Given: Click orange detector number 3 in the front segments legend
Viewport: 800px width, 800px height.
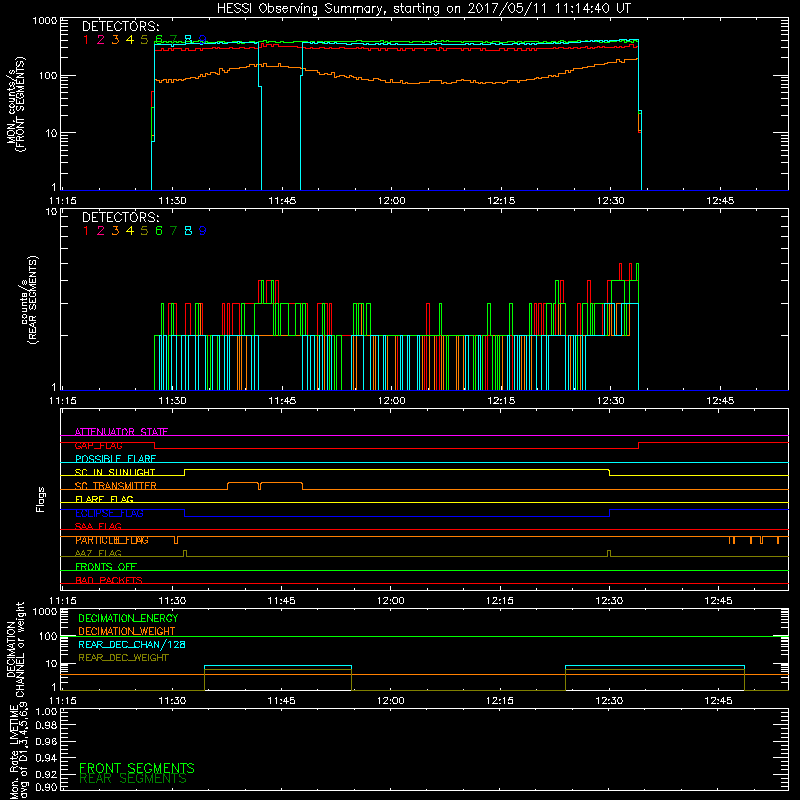Looking at the screenshot, I should (x=115, y=40).
